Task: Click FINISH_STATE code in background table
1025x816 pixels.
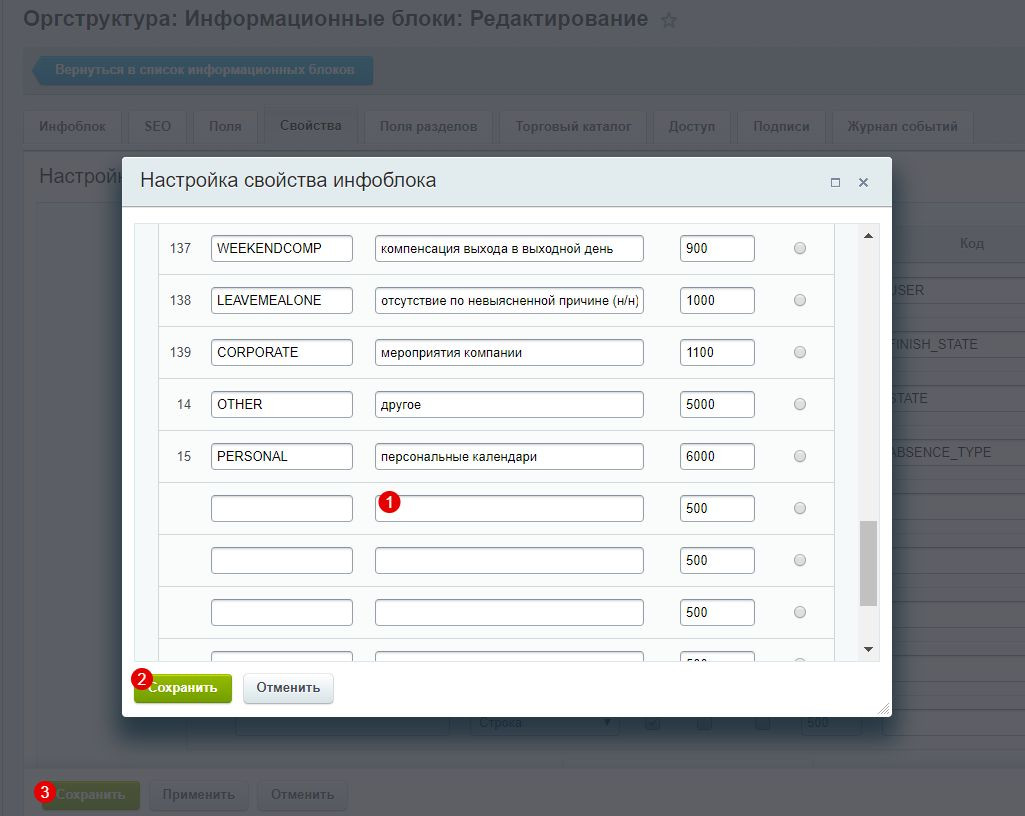Action: [935, 345]
